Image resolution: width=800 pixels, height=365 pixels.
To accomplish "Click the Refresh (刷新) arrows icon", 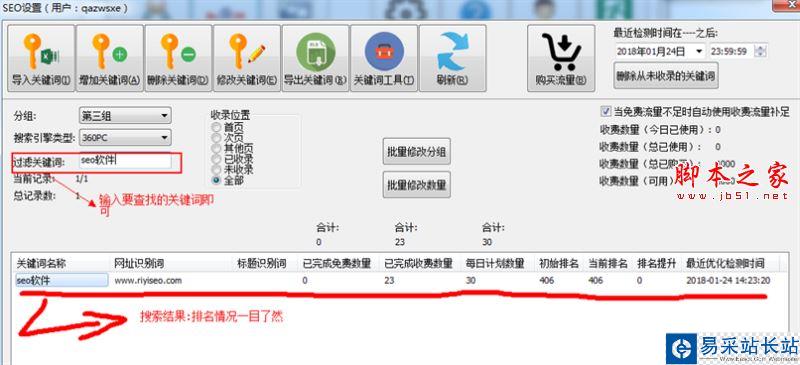I will tap(453, 58).
